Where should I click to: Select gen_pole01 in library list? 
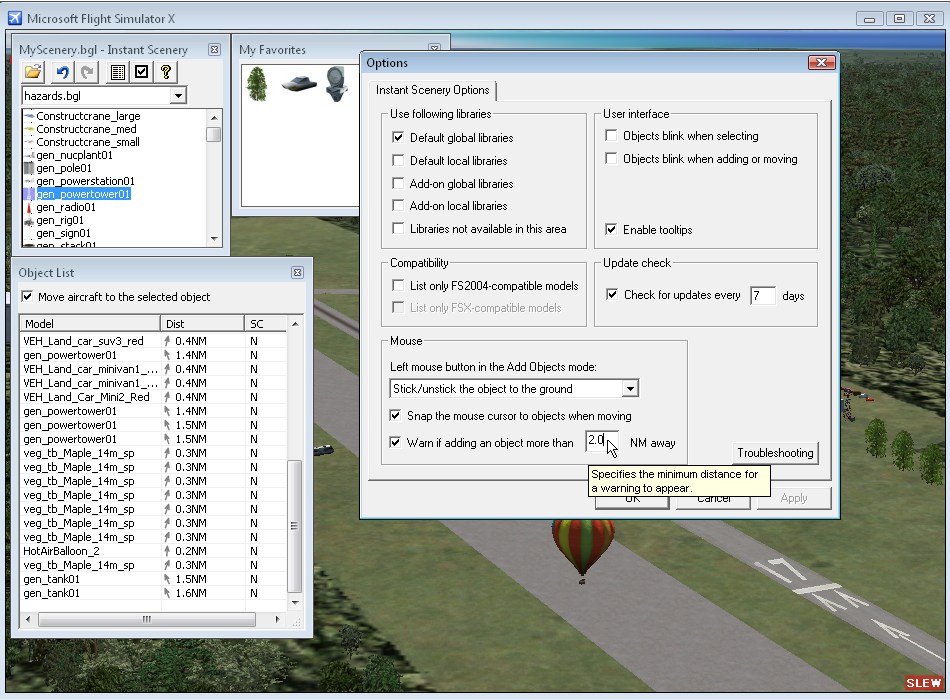pyautogui.click(x=64, y=168)
